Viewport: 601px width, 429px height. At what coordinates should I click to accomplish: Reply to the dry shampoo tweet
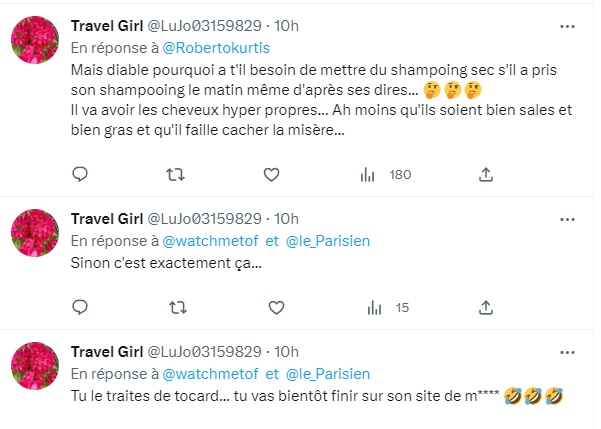[x=82, y=175]
